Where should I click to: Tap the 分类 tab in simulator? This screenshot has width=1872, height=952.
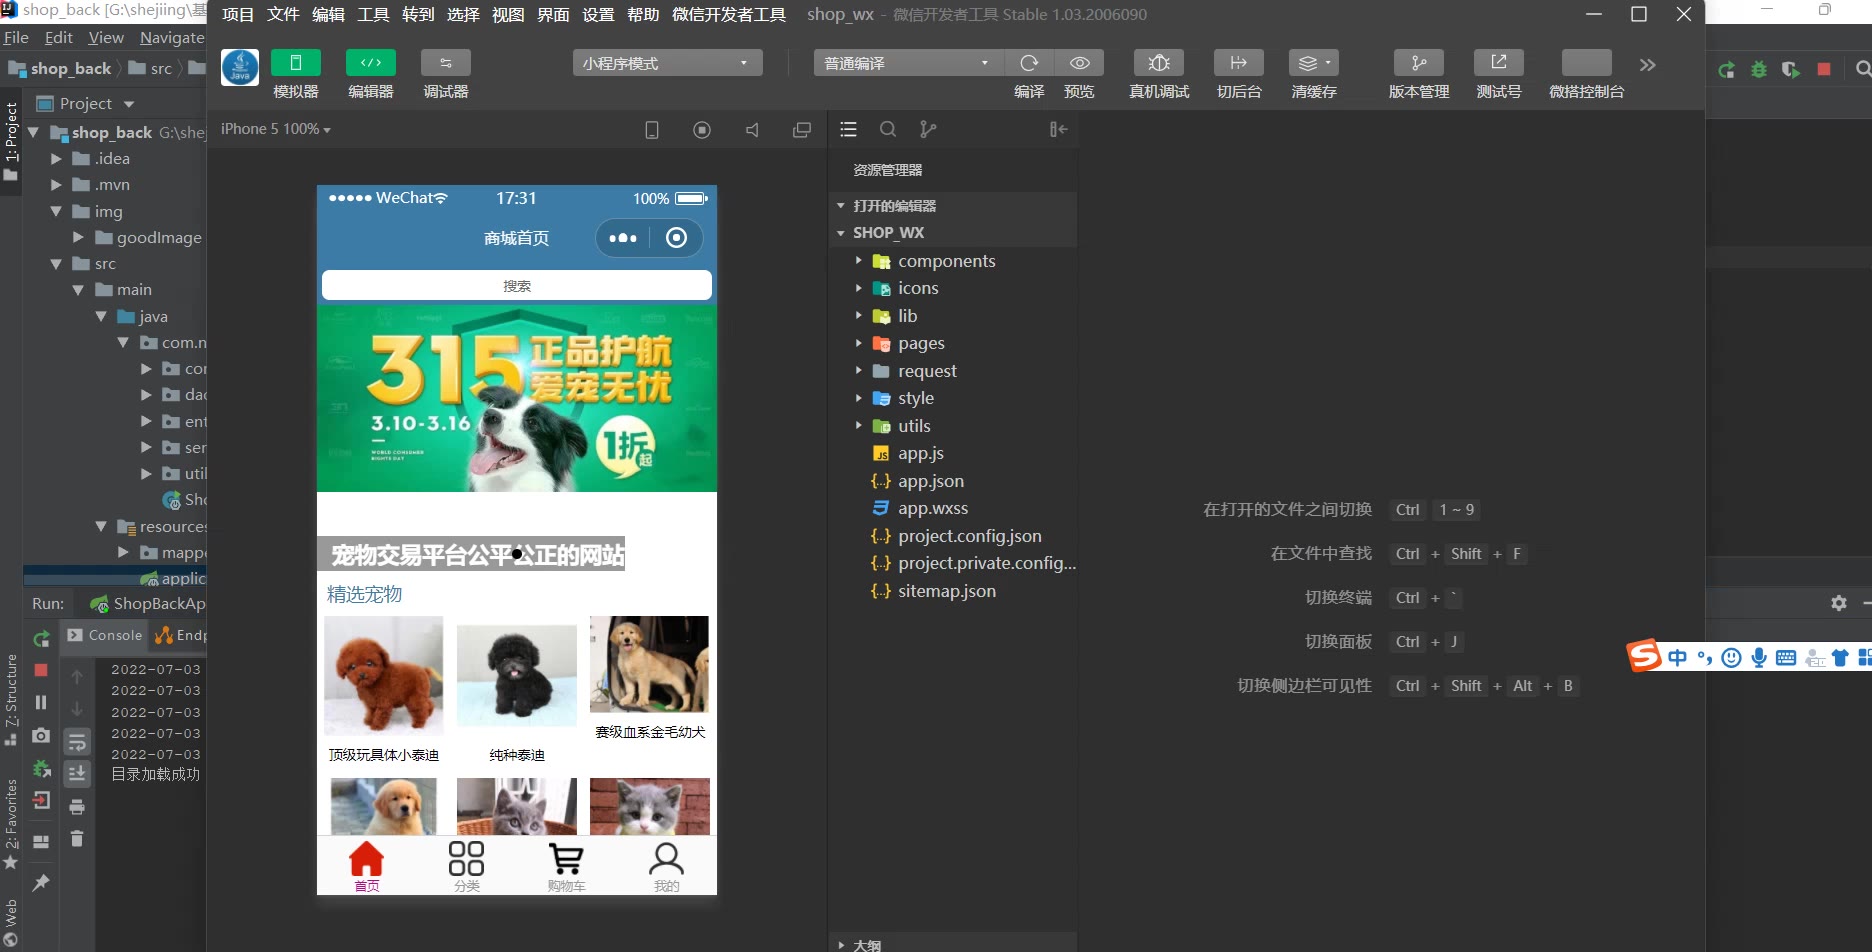click(466, 865)
